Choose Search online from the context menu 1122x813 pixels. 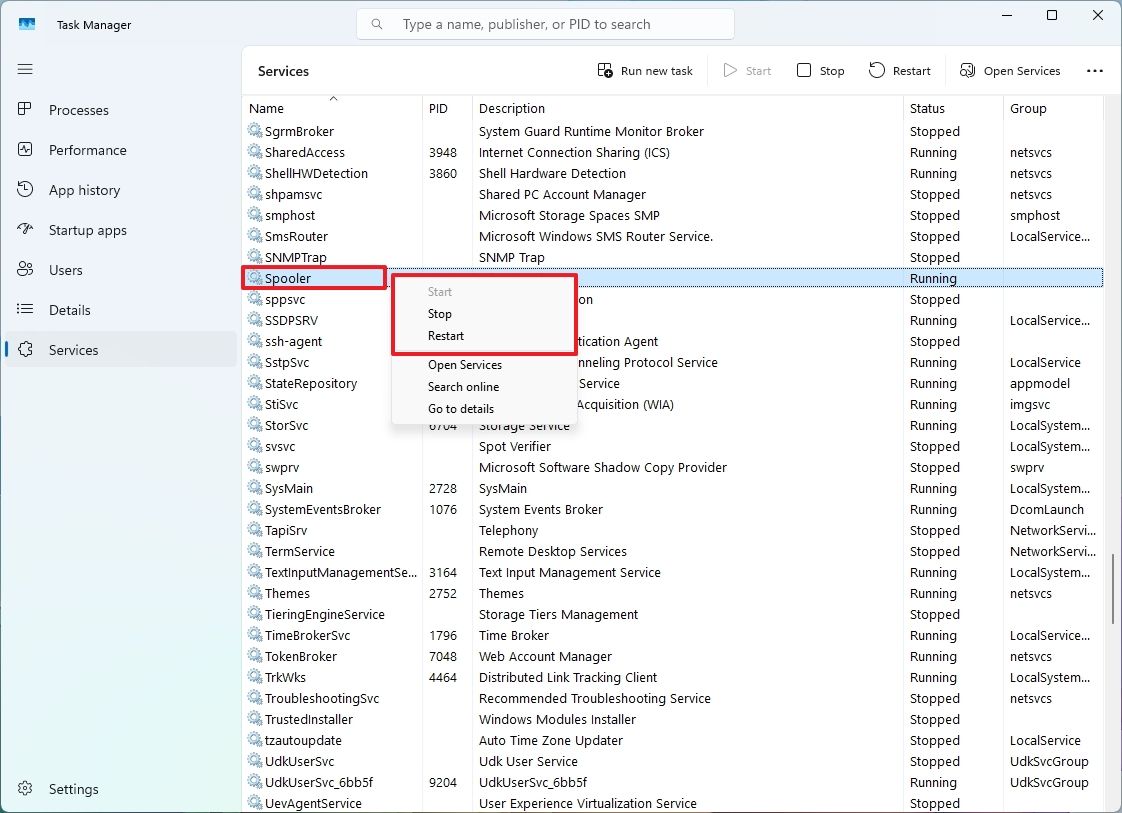click(x=463, y=387)
